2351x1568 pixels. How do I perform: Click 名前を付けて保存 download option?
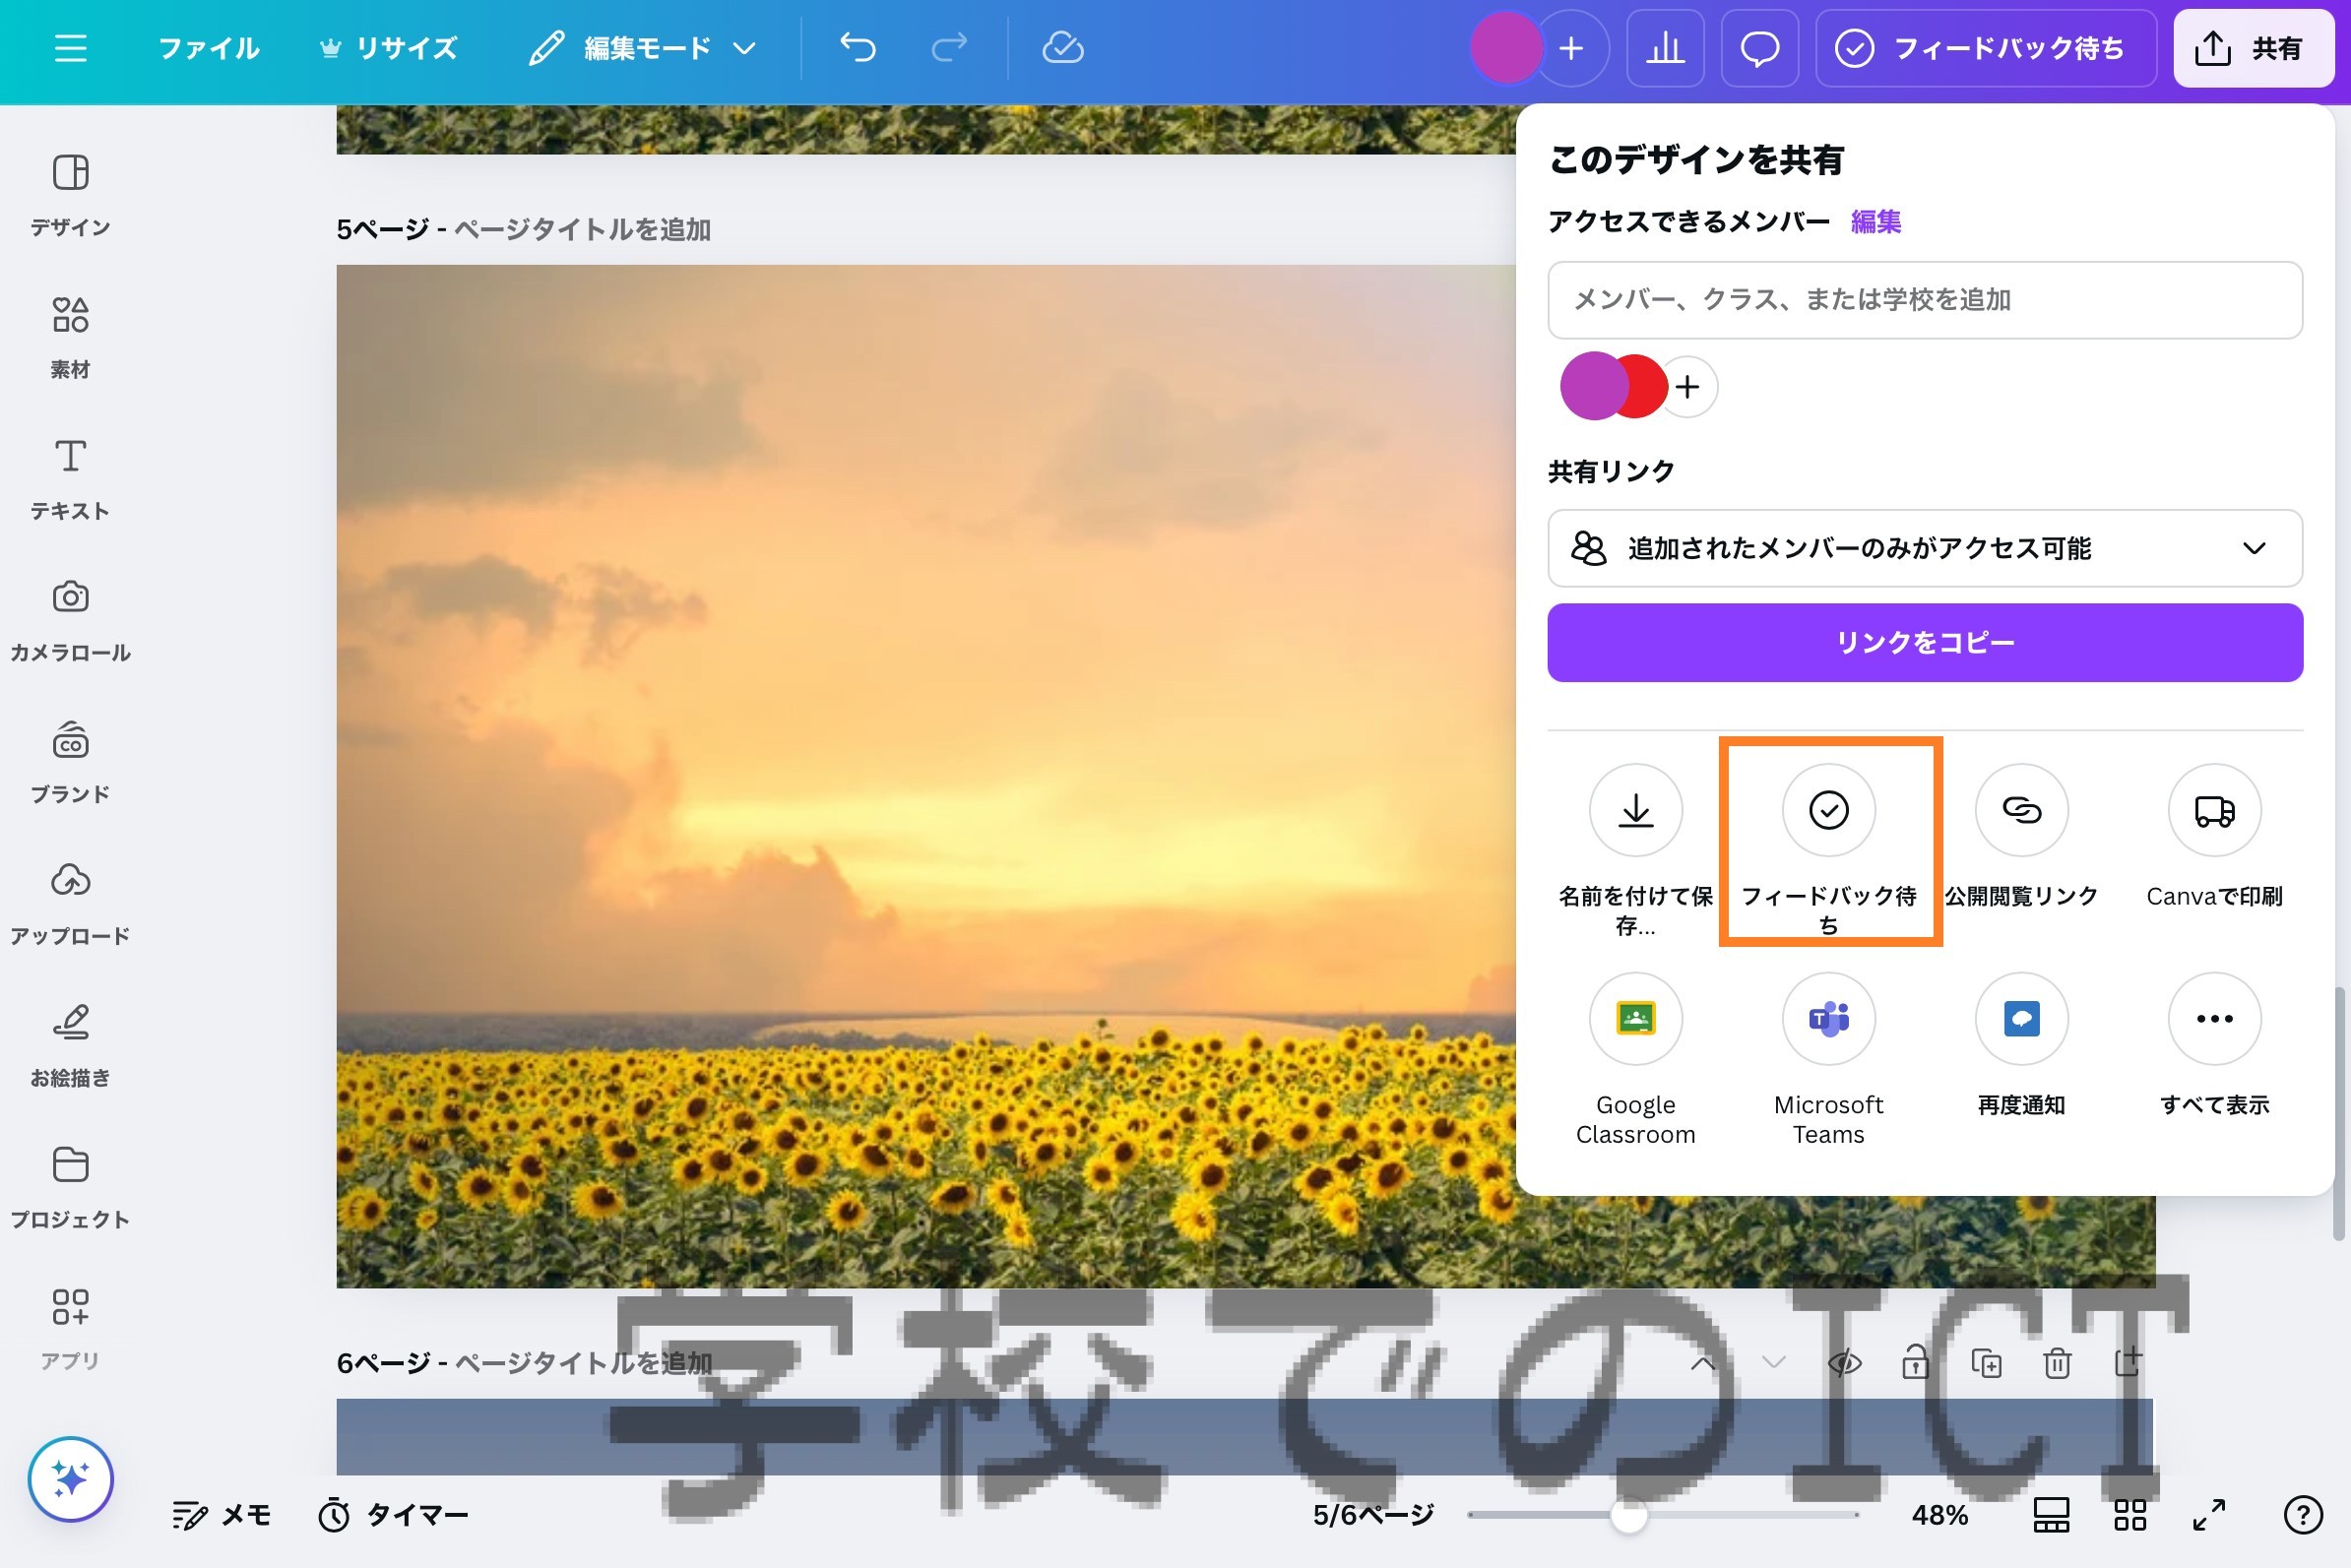click(x=1635, y=850)
